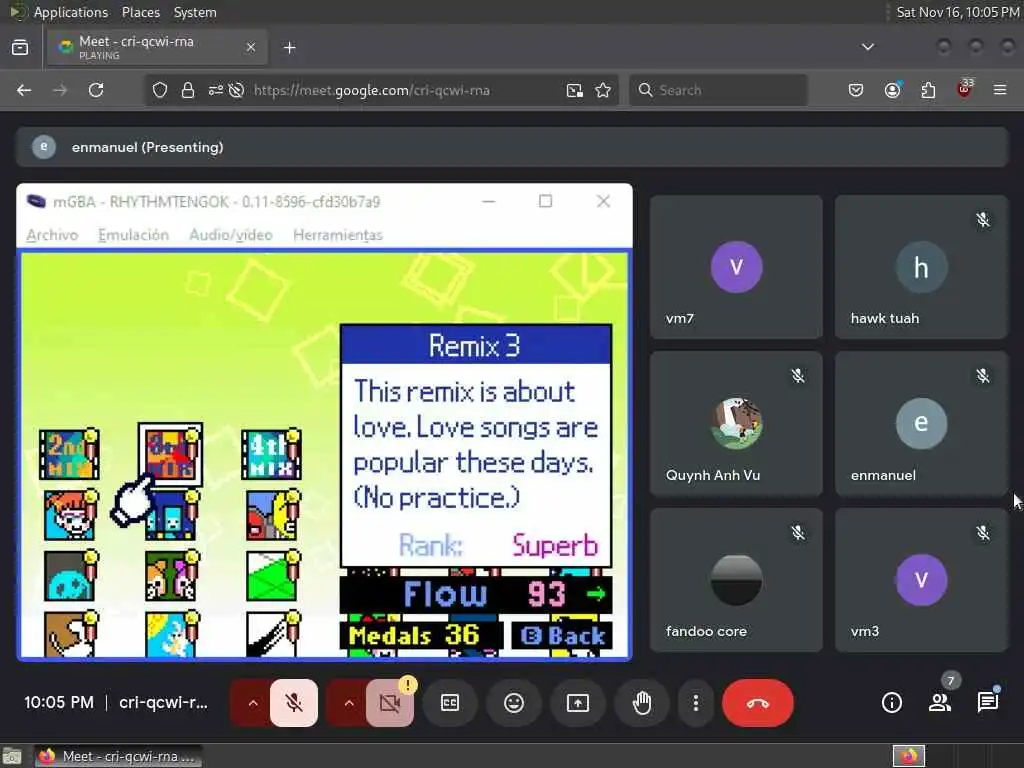Leave the call with red hang-up button
The height and width of the screenshot is (768, 1024).
[x=758, y=703]
